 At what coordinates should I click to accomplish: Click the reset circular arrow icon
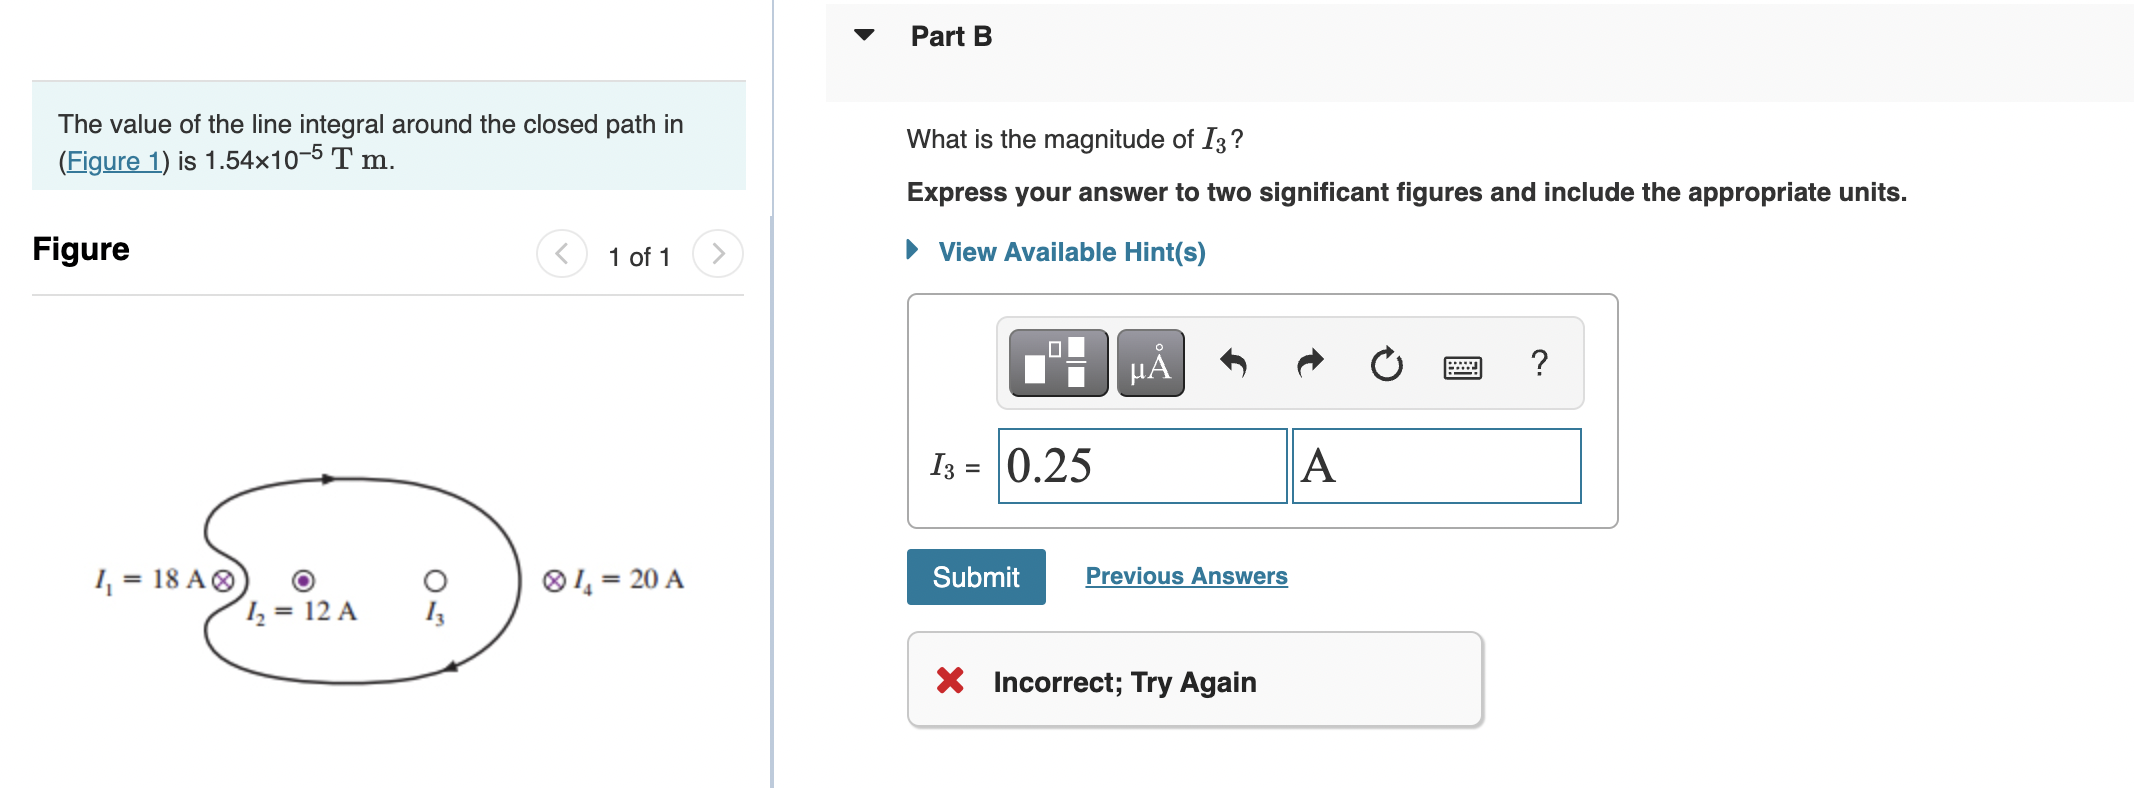[x=1386, y=364]
